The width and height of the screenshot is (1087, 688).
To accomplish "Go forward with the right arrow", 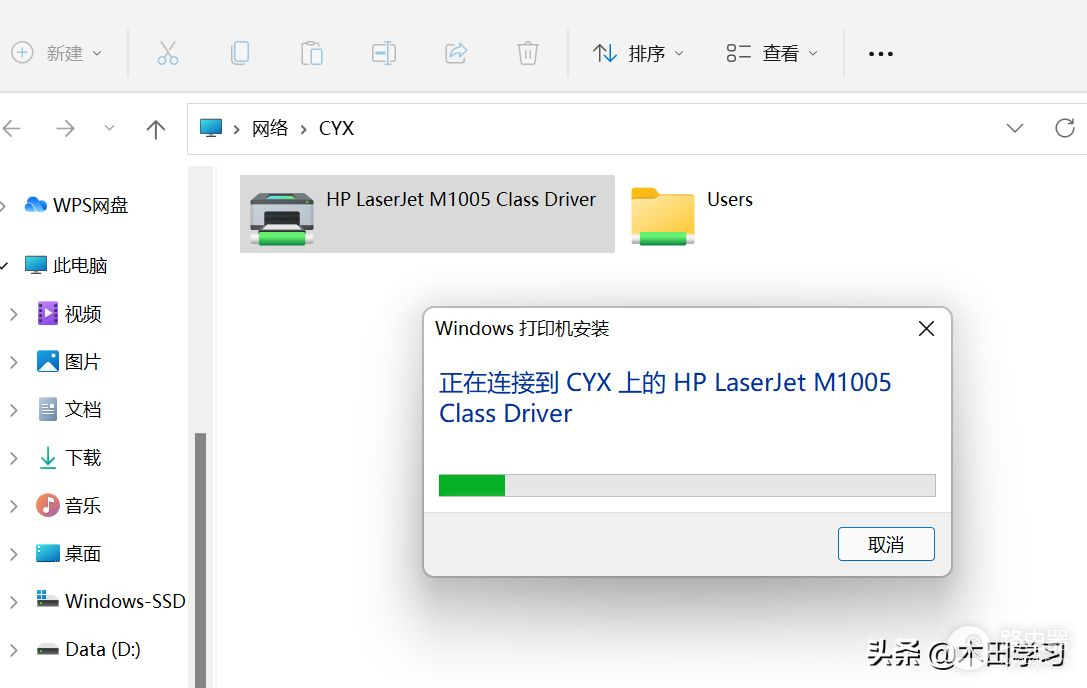I will coord(65,128).
